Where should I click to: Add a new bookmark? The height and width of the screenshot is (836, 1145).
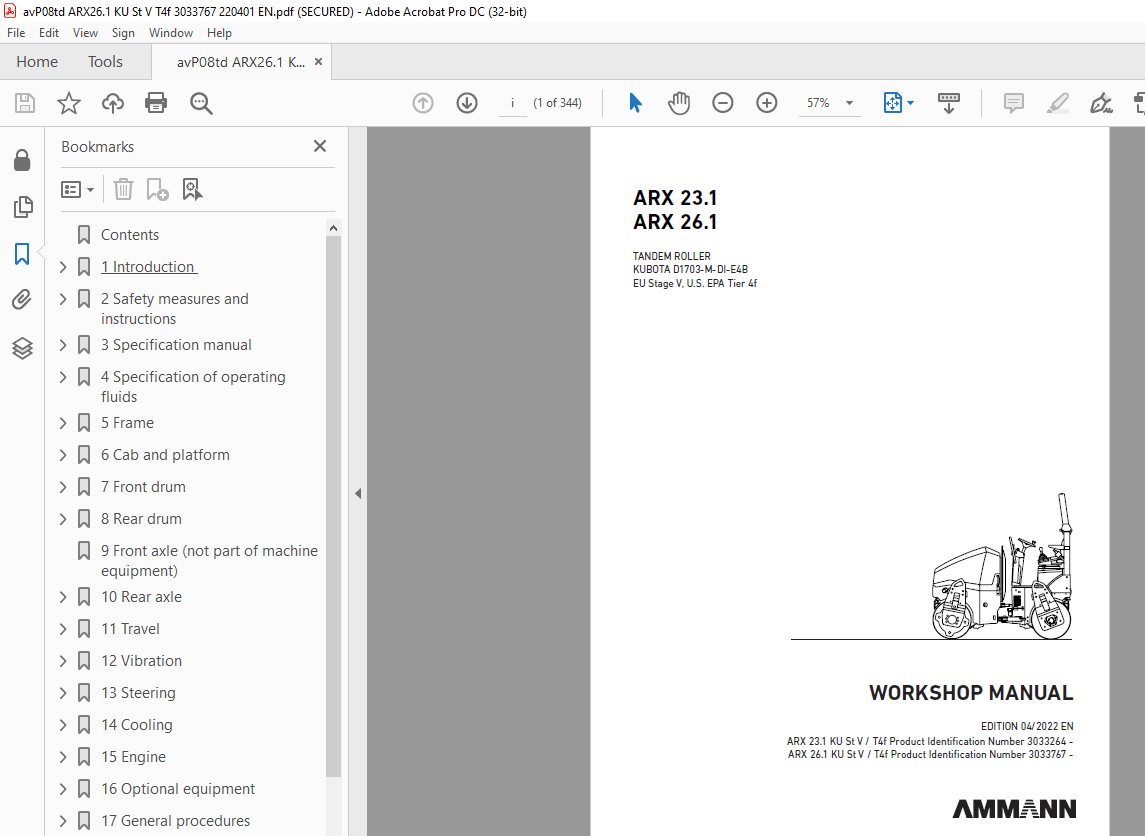(157, 190)
